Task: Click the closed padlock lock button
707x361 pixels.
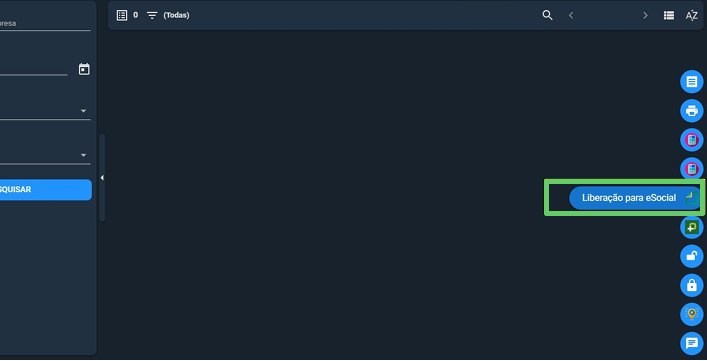Action: [x=692, y=285]
